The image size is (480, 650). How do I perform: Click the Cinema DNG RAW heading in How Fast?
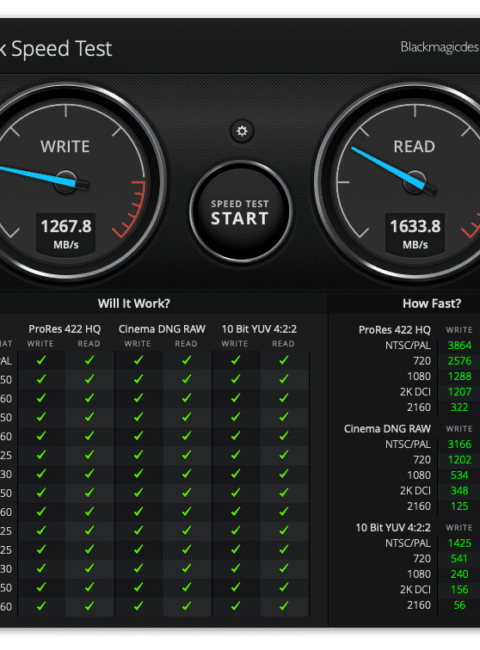point(387,429)
